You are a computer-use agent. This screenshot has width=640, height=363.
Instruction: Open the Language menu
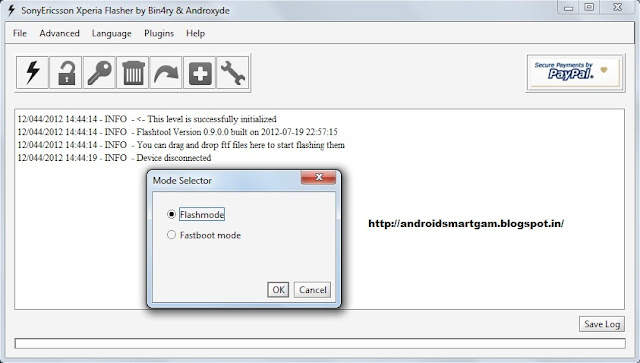(111, 33)
